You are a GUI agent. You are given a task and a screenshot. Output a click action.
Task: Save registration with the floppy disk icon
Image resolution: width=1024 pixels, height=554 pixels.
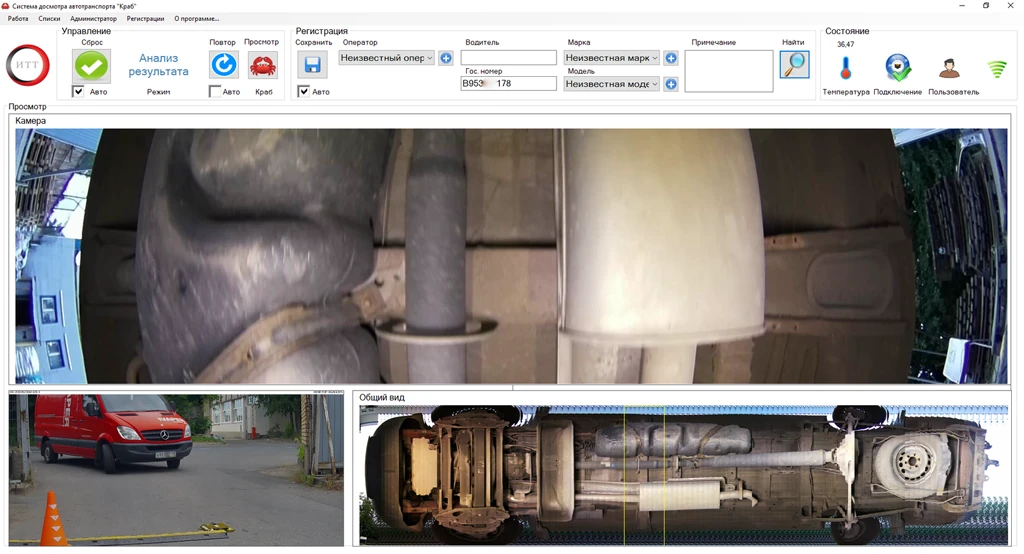[312, 65]
